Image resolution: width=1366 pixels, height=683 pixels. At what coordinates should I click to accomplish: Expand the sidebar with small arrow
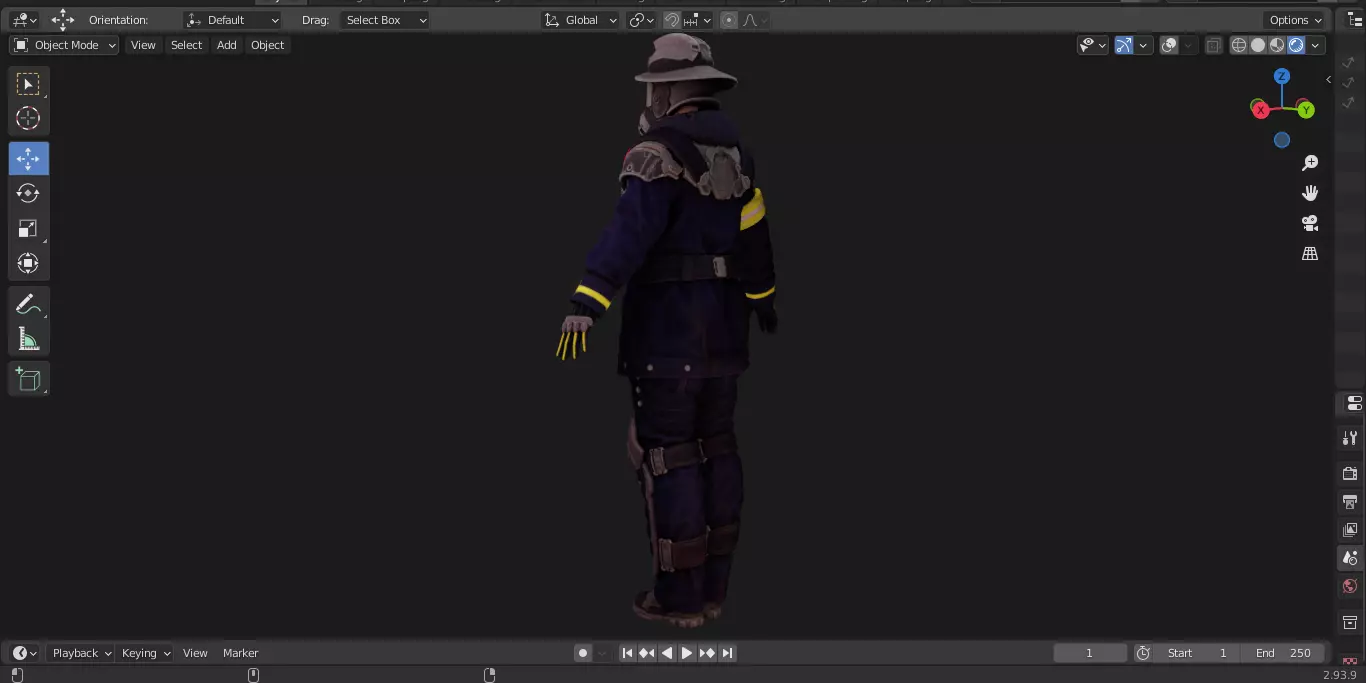[1328, 80]
